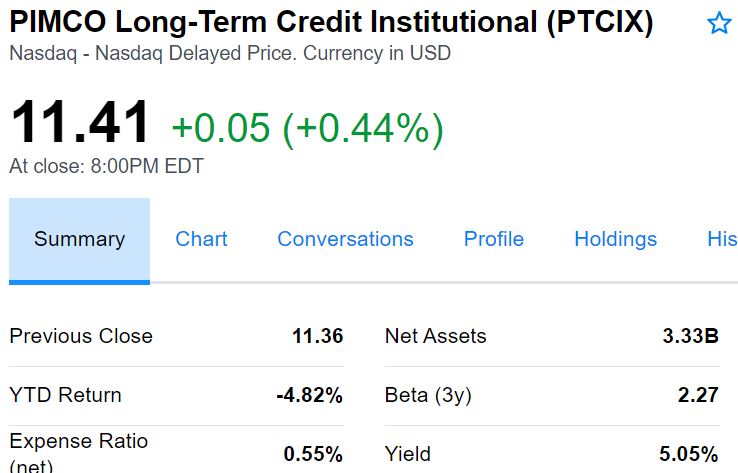
Task: Click the Beta (3y) label
Action: click(x=428, y=395)
